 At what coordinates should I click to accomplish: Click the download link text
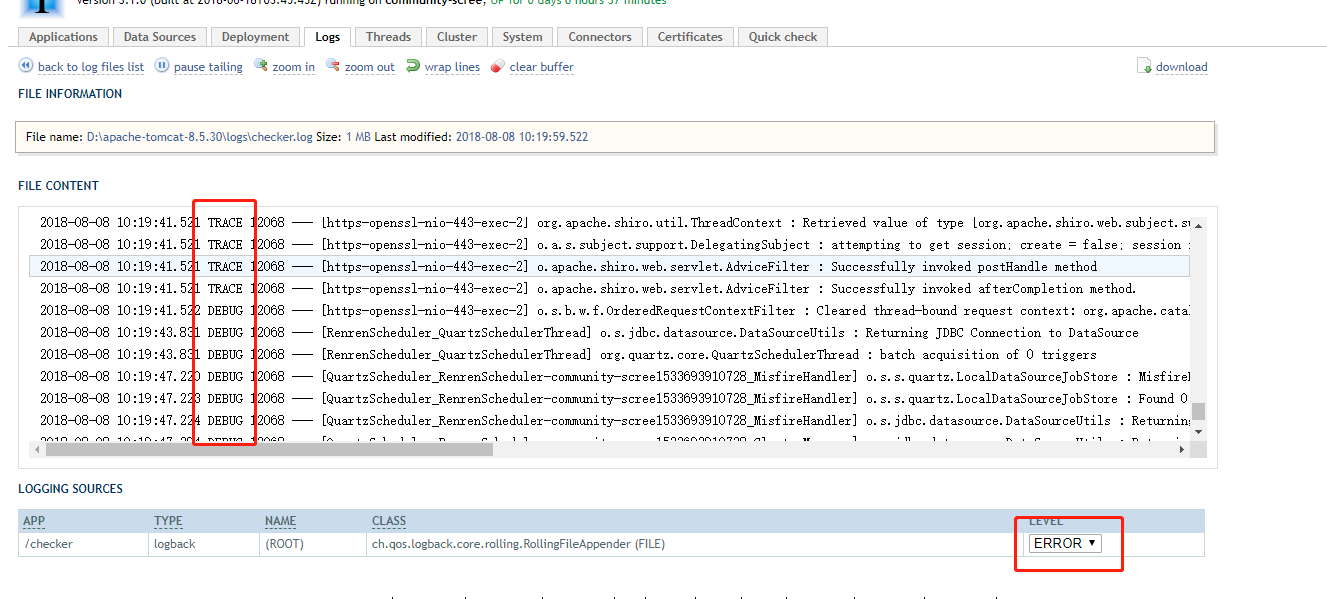point(1182,67)
